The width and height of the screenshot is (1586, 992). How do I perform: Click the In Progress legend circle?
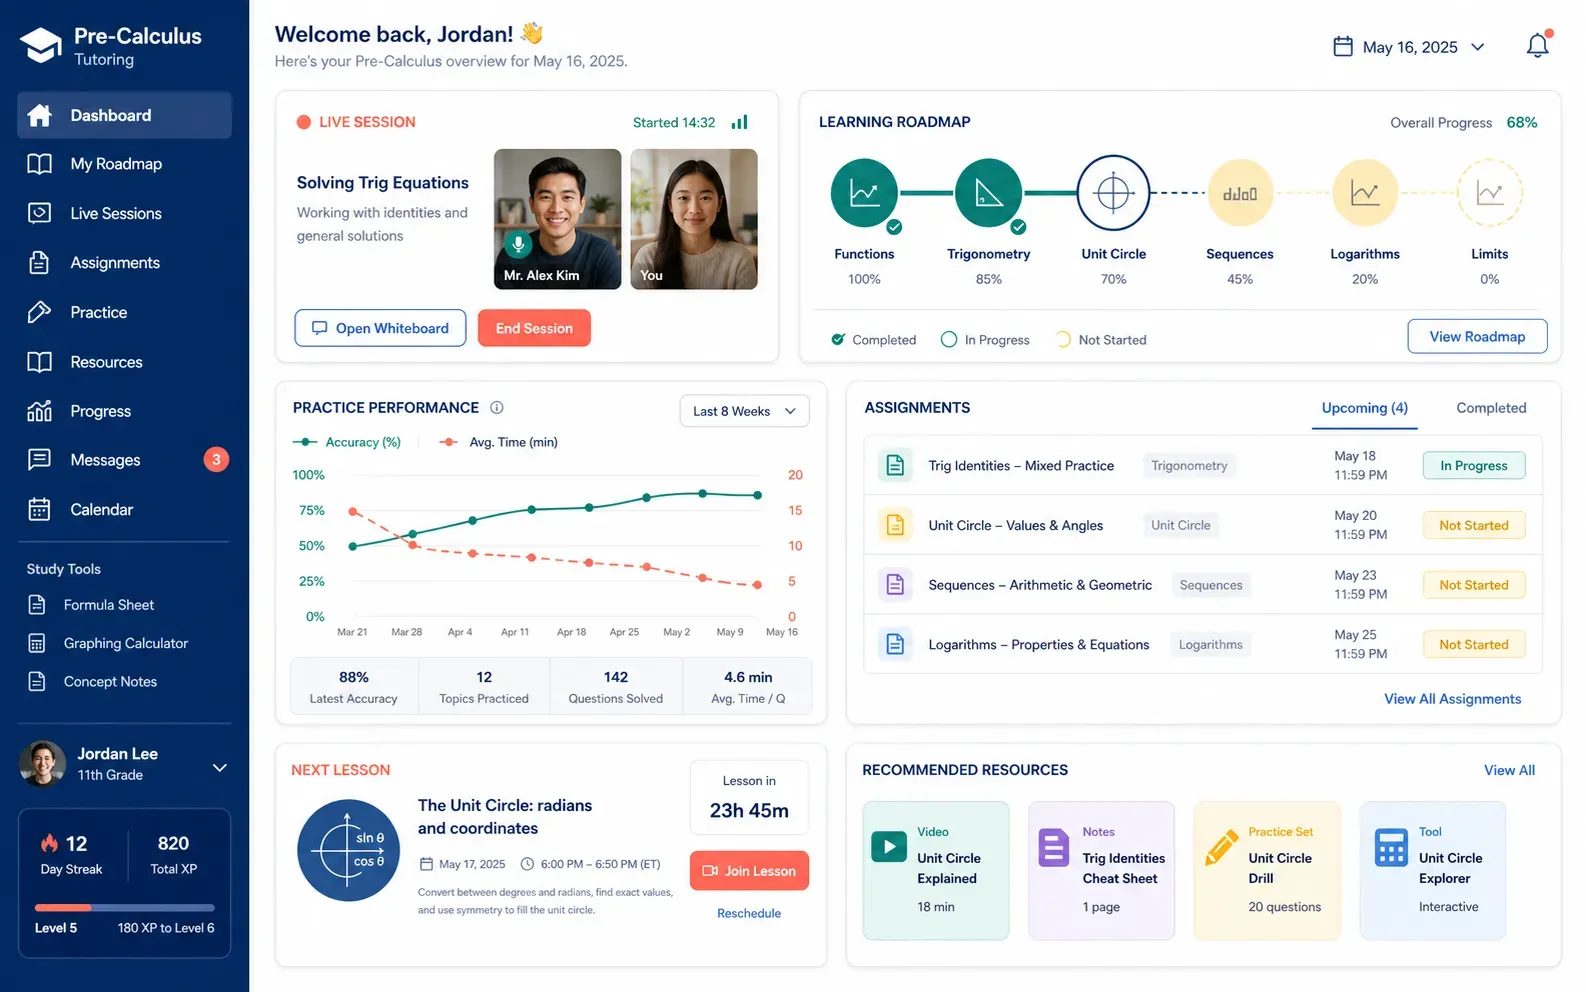949,340
